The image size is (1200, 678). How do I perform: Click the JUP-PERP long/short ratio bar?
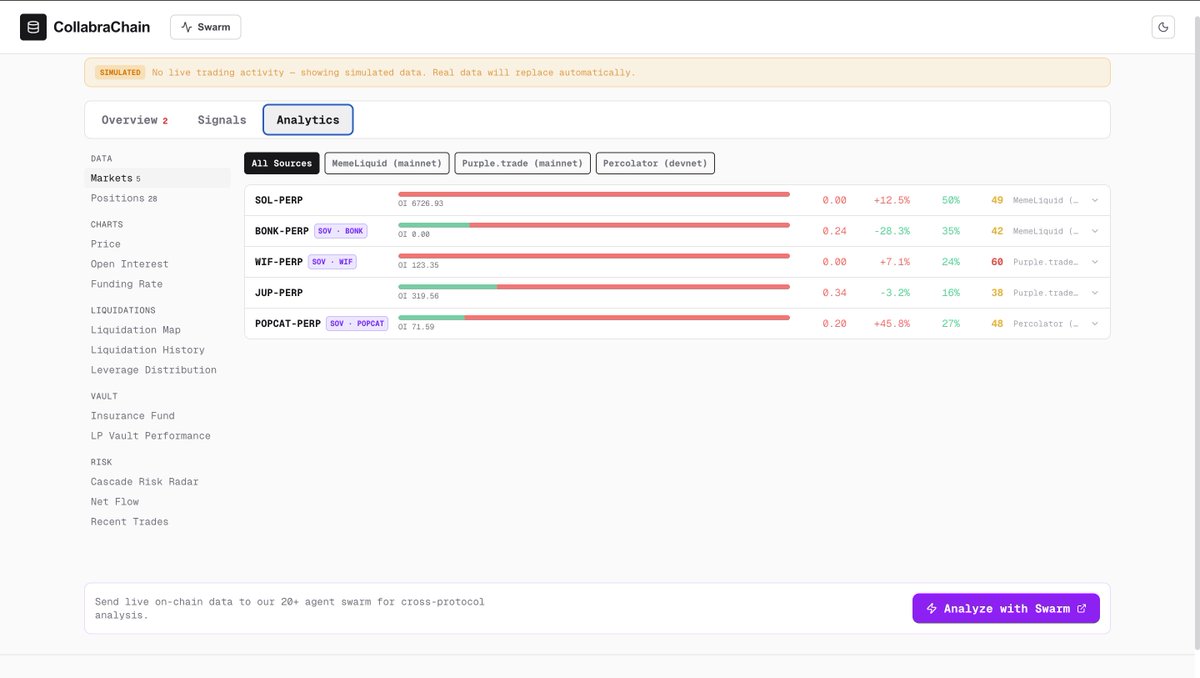(x=594, y=287)
